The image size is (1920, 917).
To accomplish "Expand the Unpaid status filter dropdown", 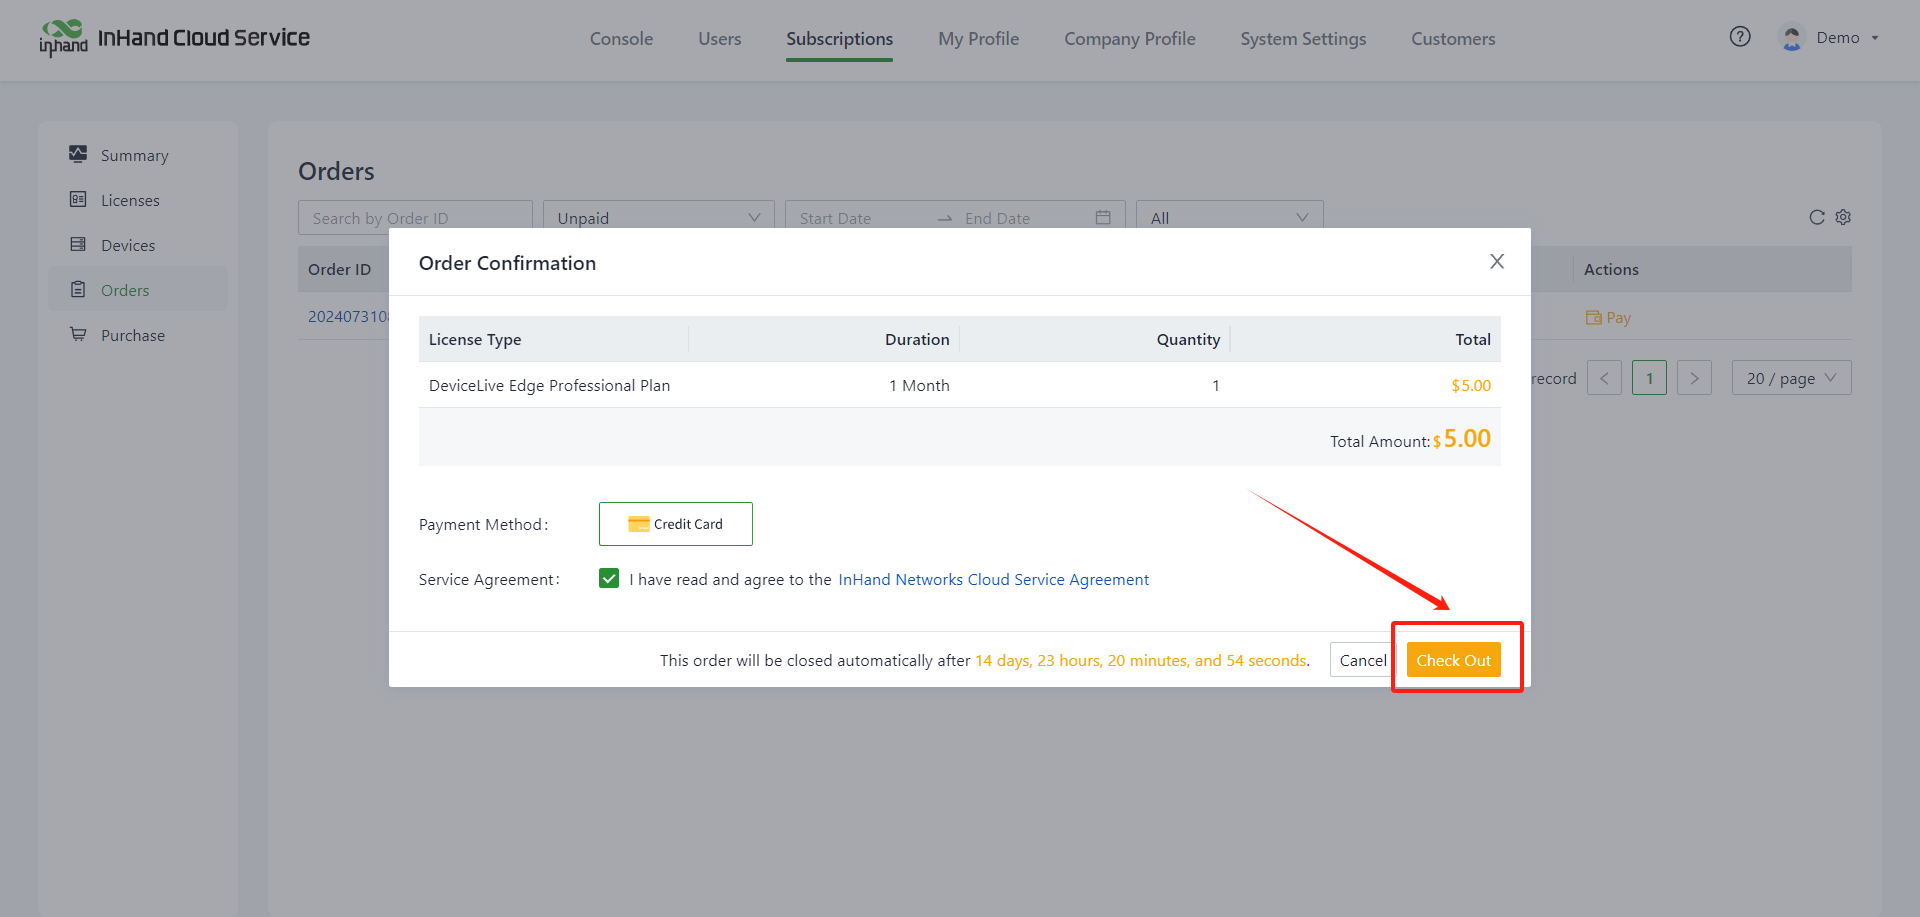I will (x=658, y=217).
